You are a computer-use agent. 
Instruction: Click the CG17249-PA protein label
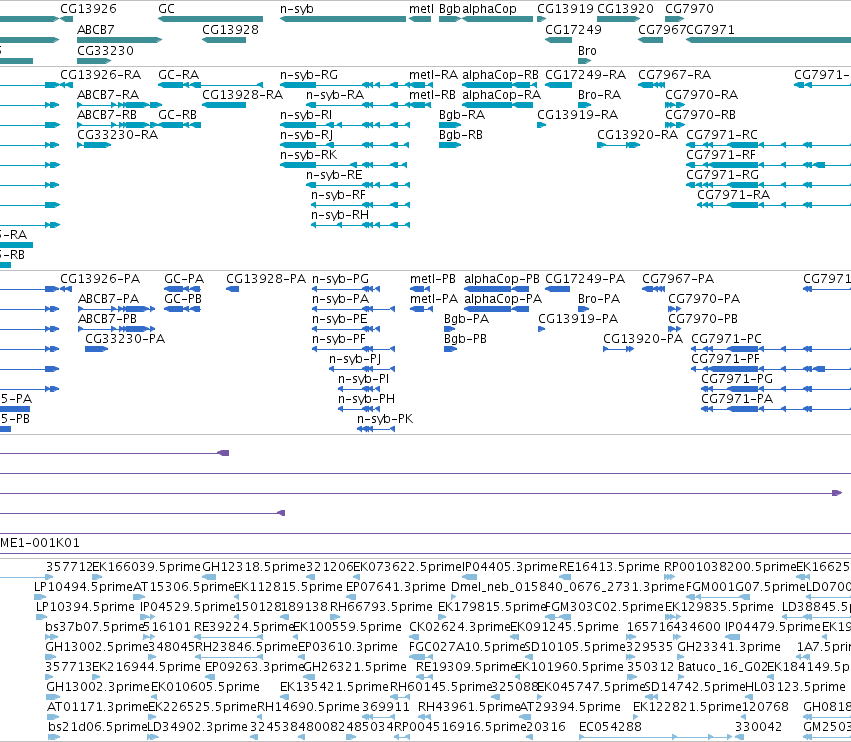click(x=585, y=278)
